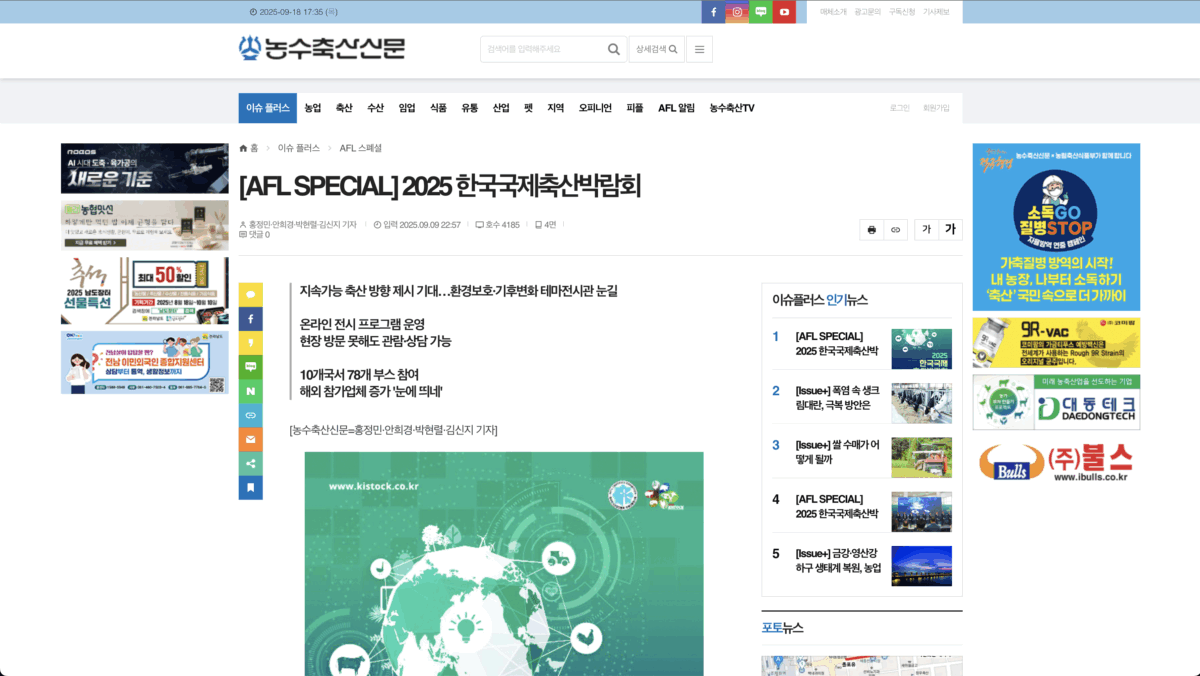Copy the article link via link icon
This screenshot has width=1200, height=676.
895,230
